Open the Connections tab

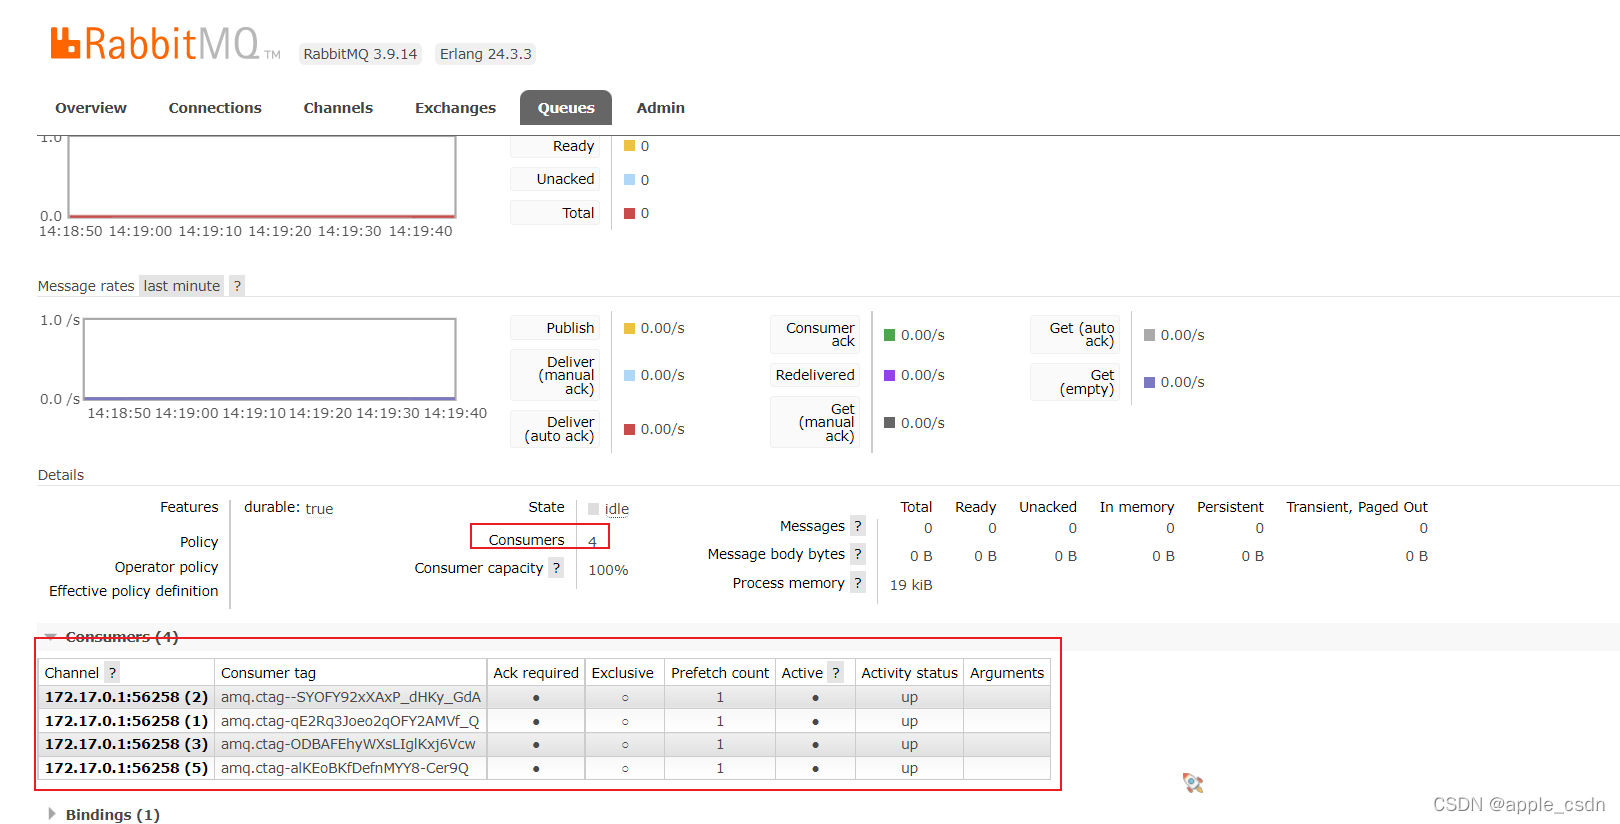tap(215, 108)
